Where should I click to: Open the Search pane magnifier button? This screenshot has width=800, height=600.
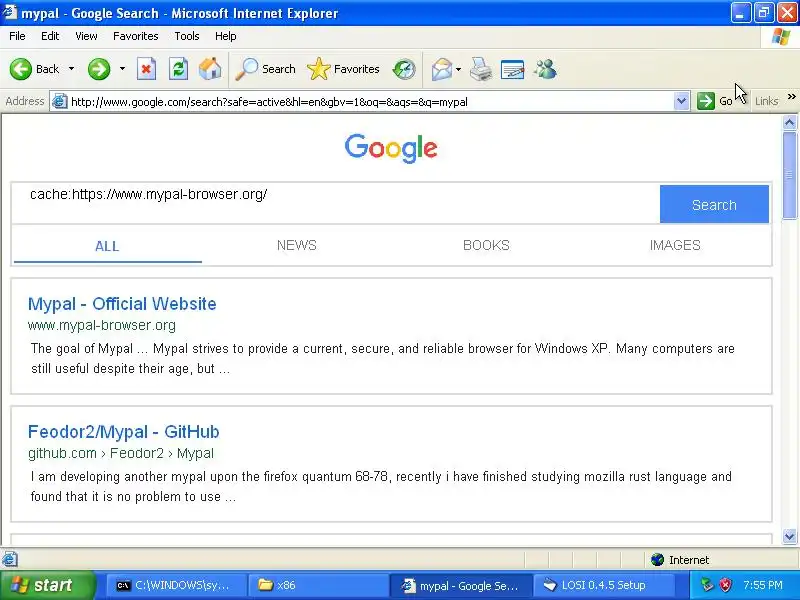tap(265, 69)
